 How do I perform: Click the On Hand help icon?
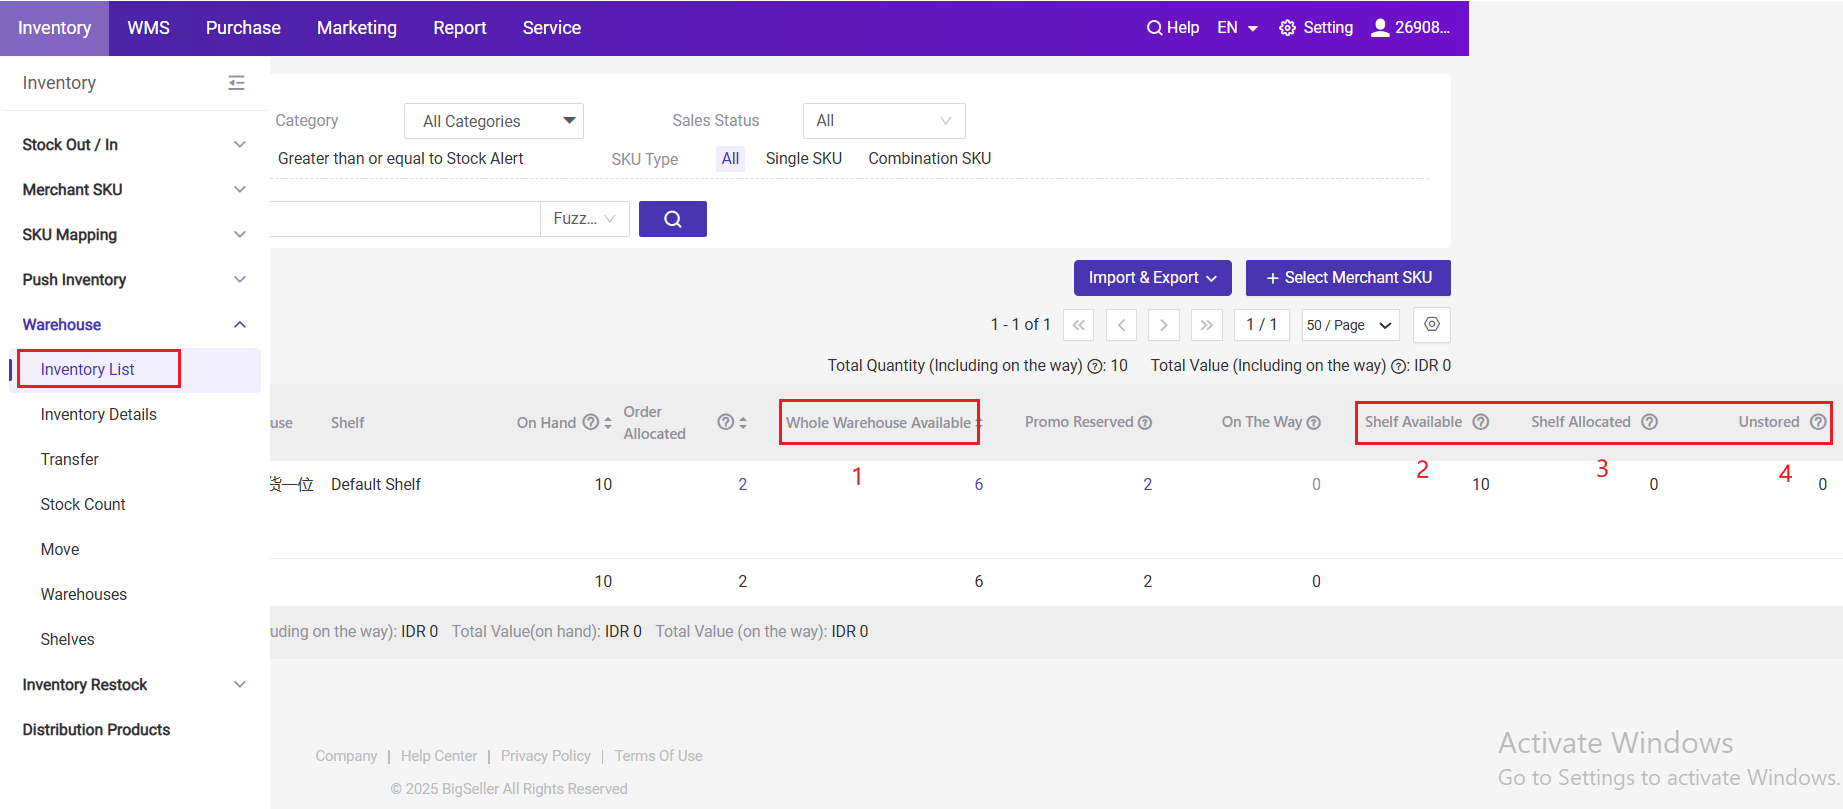tap(591, 422)
